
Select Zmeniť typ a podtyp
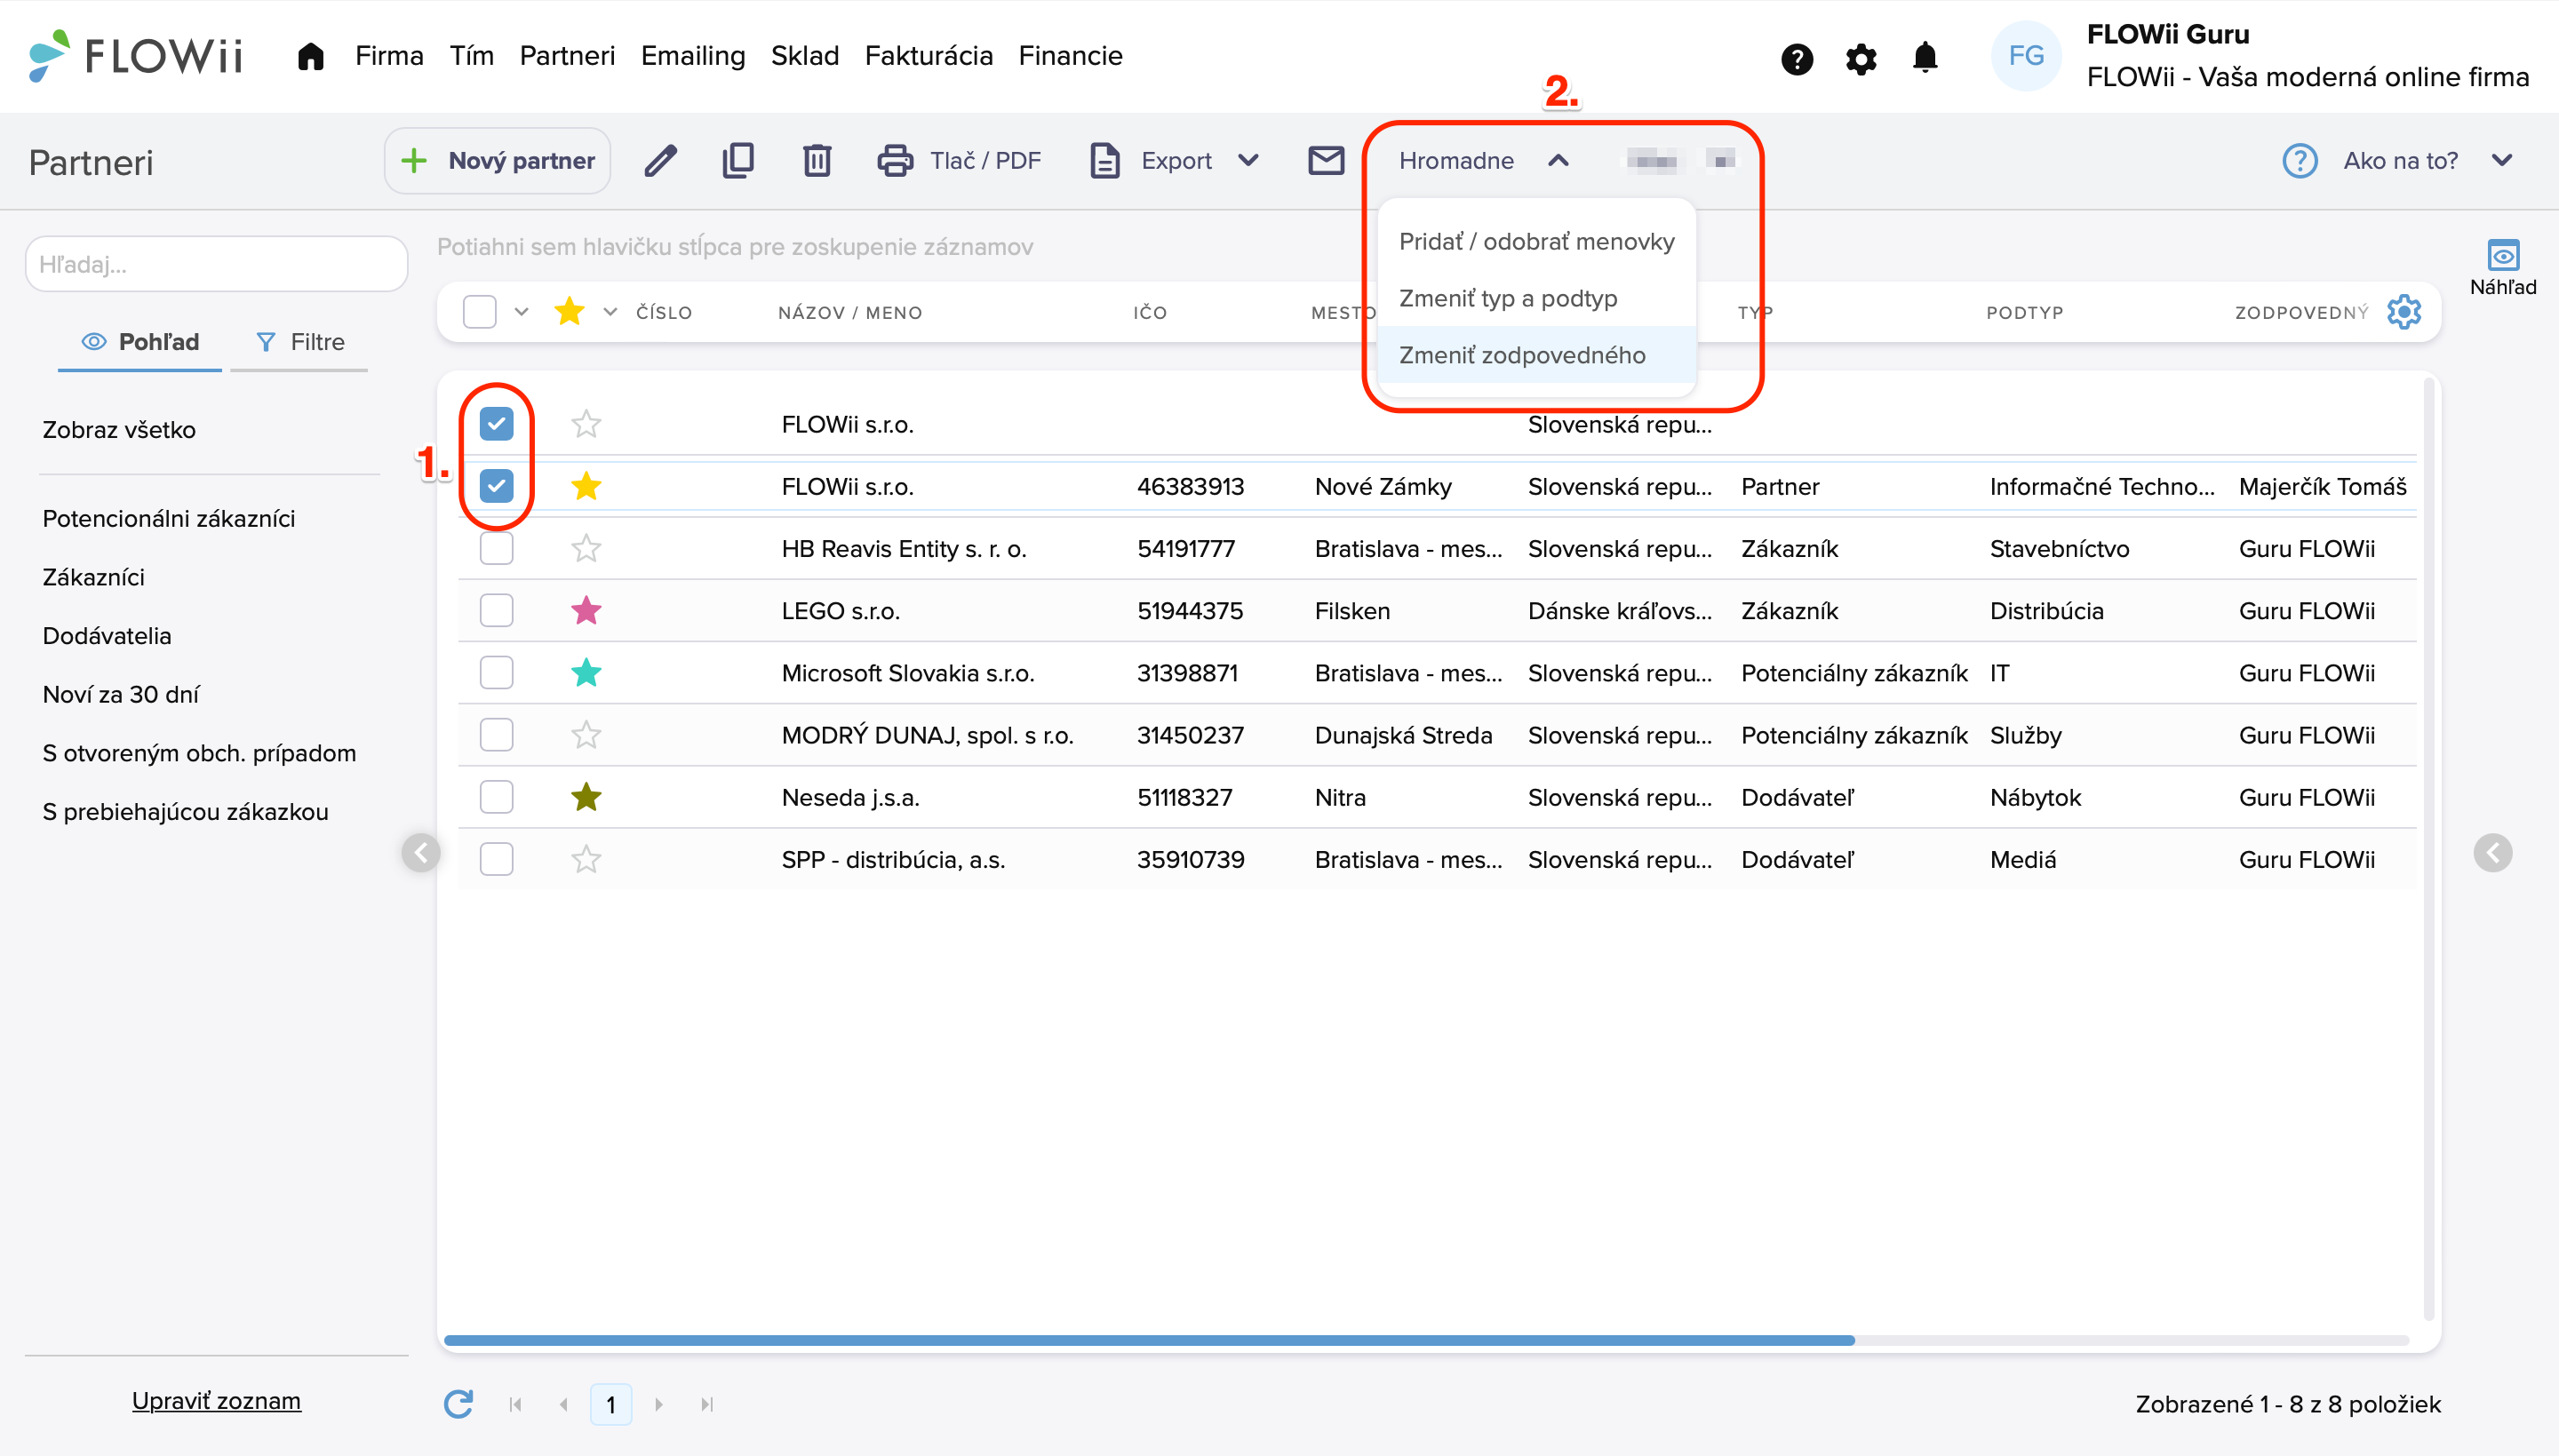(x=1536, y=298)
